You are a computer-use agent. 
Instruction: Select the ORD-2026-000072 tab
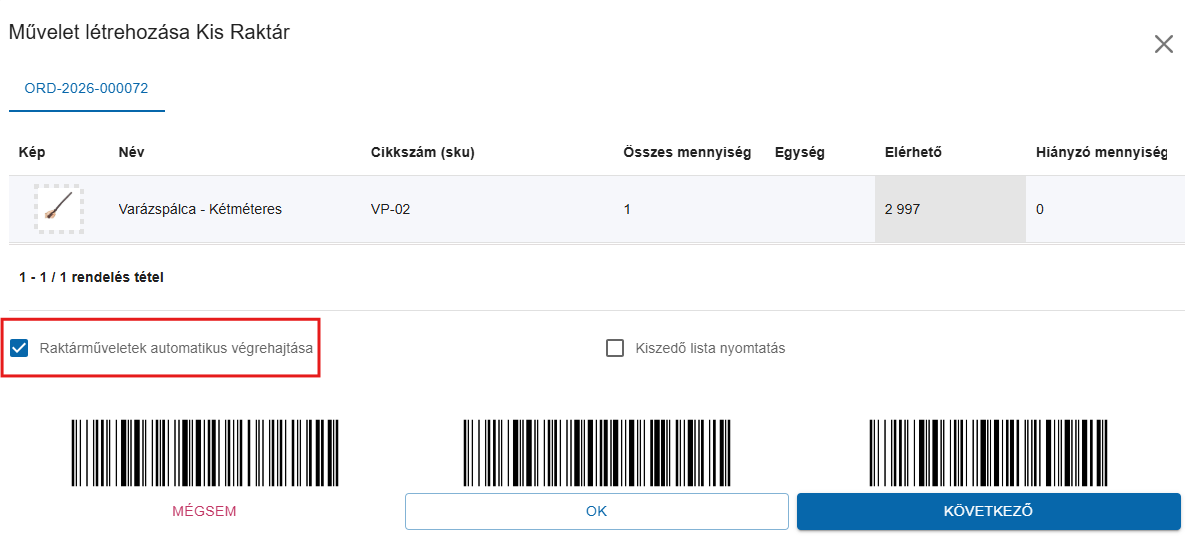(x=86, y=88)
